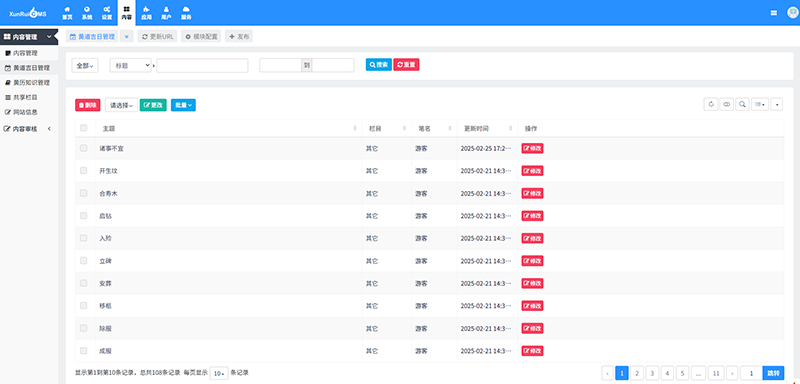This screenshot has width=800, height=384.
Task: Open the 服务 cloud services section
Action: (x=186, y=13)
